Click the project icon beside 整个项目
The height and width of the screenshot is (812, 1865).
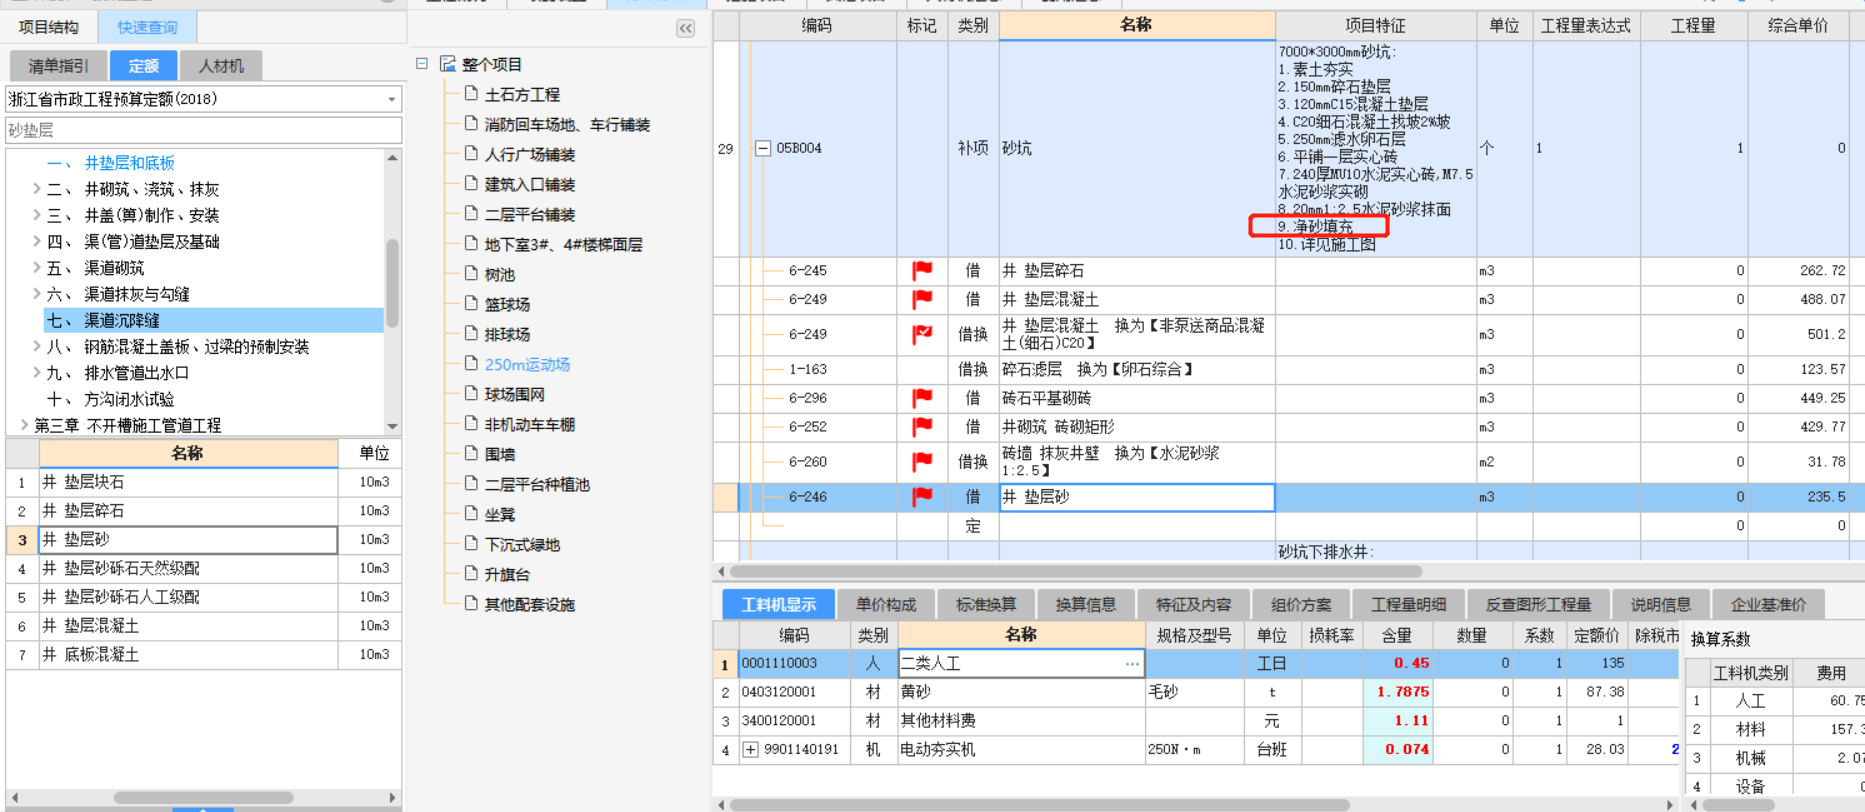448,64
